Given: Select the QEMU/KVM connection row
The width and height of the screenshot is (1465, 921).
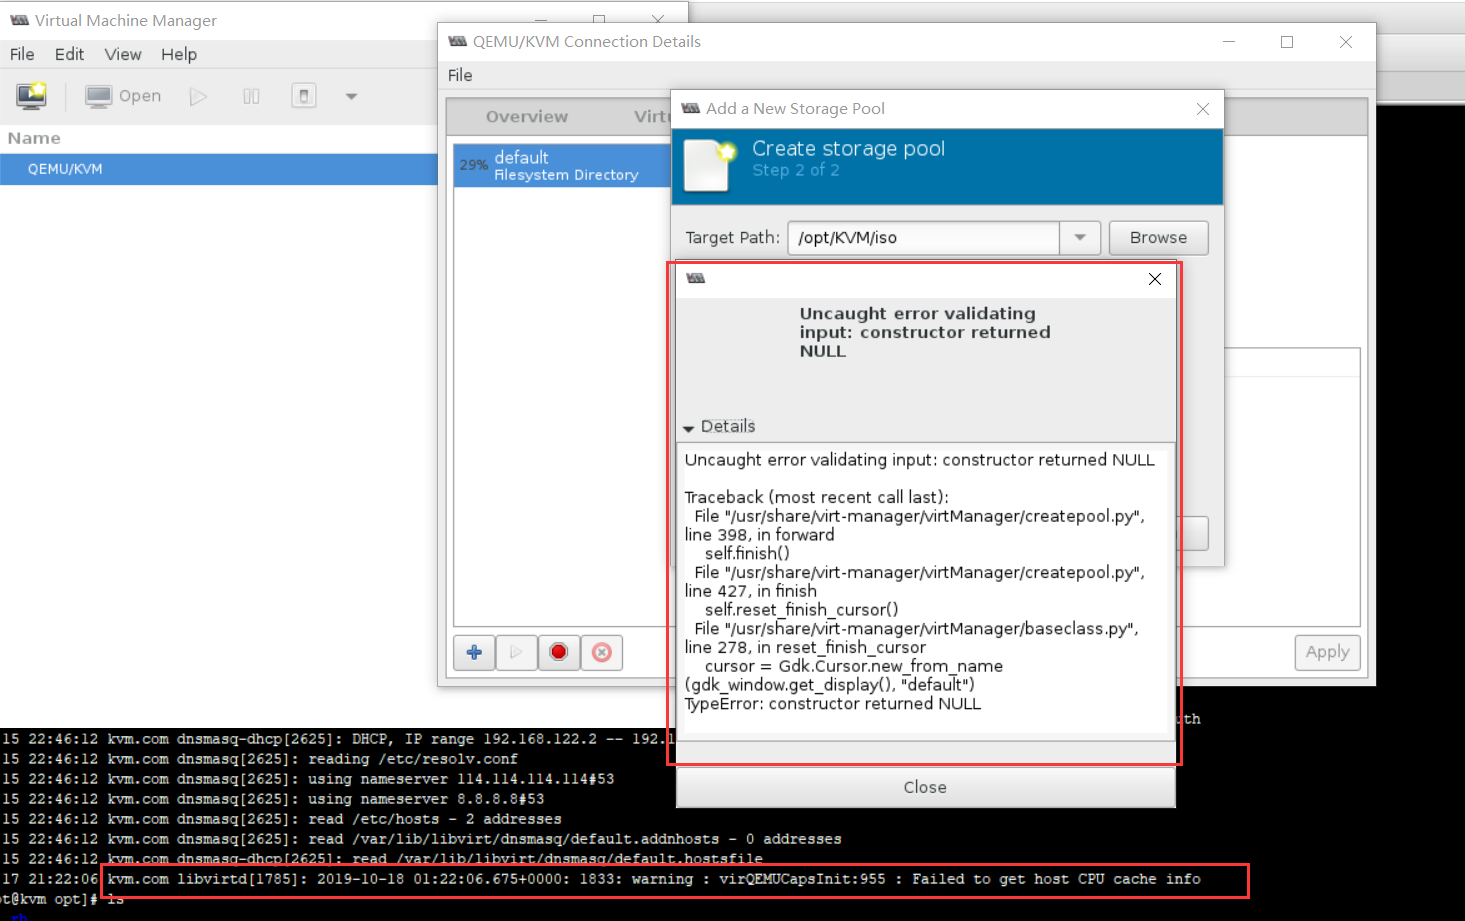Looking at the screenshot, I should point(219,169).
